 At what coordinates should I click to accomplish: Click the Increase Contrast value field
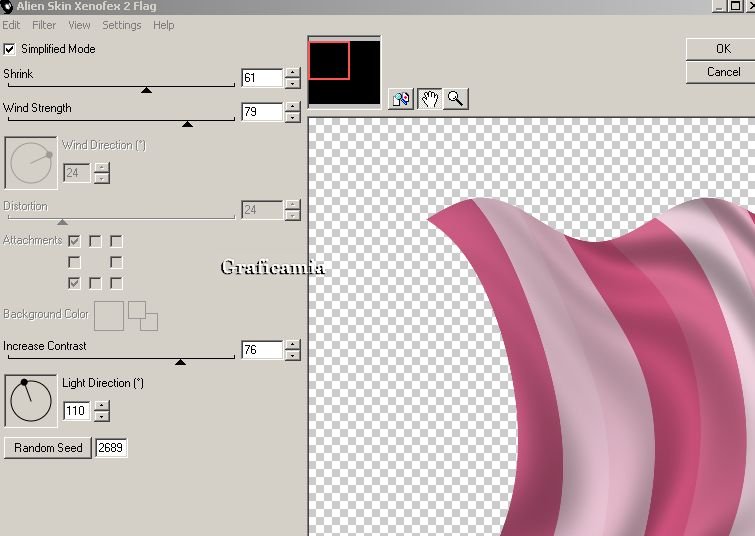click(x=261, y=350)
